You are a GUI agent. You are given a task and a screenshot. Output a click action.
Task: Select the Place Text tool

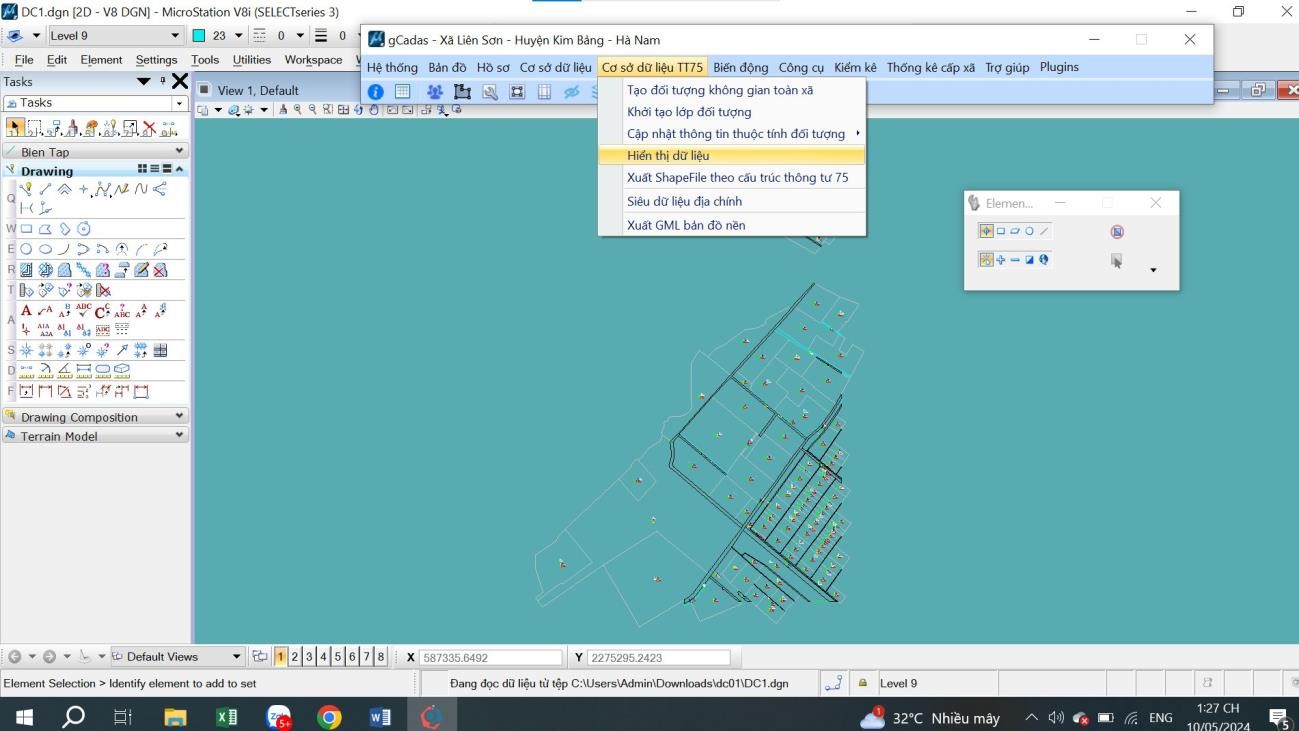[27, 311]
